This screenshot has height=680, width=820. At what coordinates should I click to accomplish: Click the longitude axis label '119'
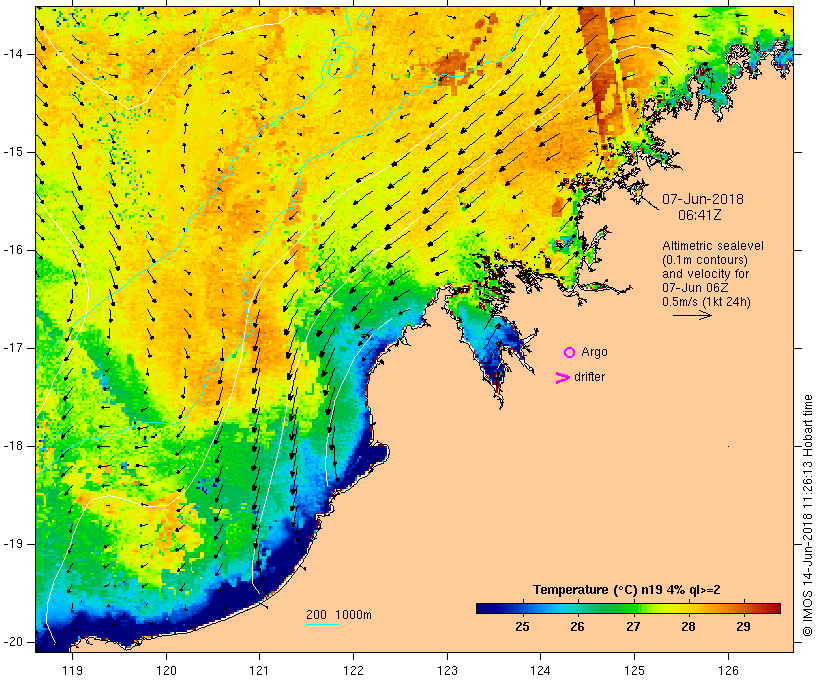click(x=72, y=670)
